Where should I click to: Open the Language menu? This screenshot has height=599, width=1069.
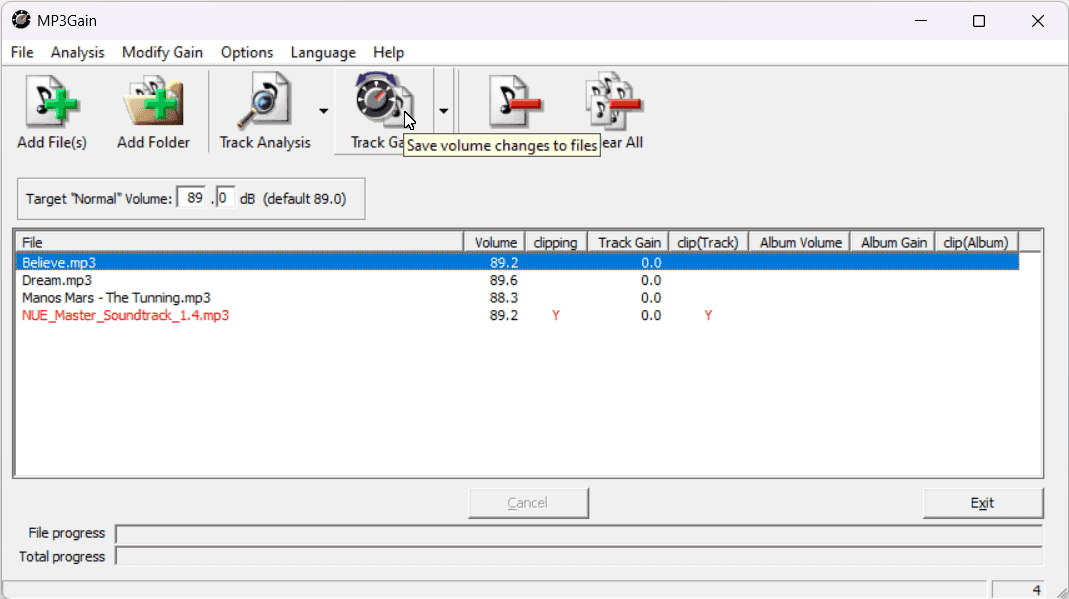323,52
